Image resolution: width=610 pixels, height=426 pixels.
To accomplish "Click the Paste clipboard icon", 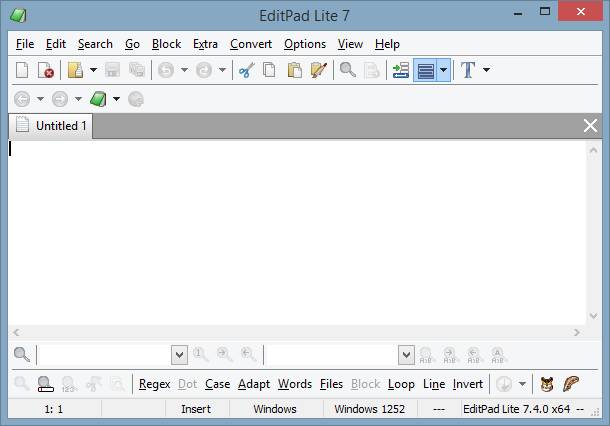I will point(294,70).
